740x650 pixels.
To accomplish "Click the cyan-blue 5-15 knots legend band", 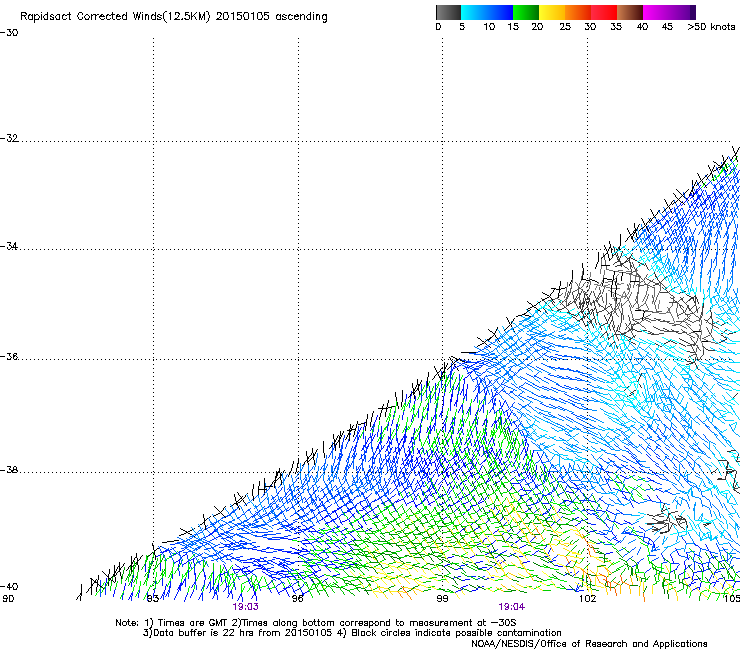I will tap(487, 12).
